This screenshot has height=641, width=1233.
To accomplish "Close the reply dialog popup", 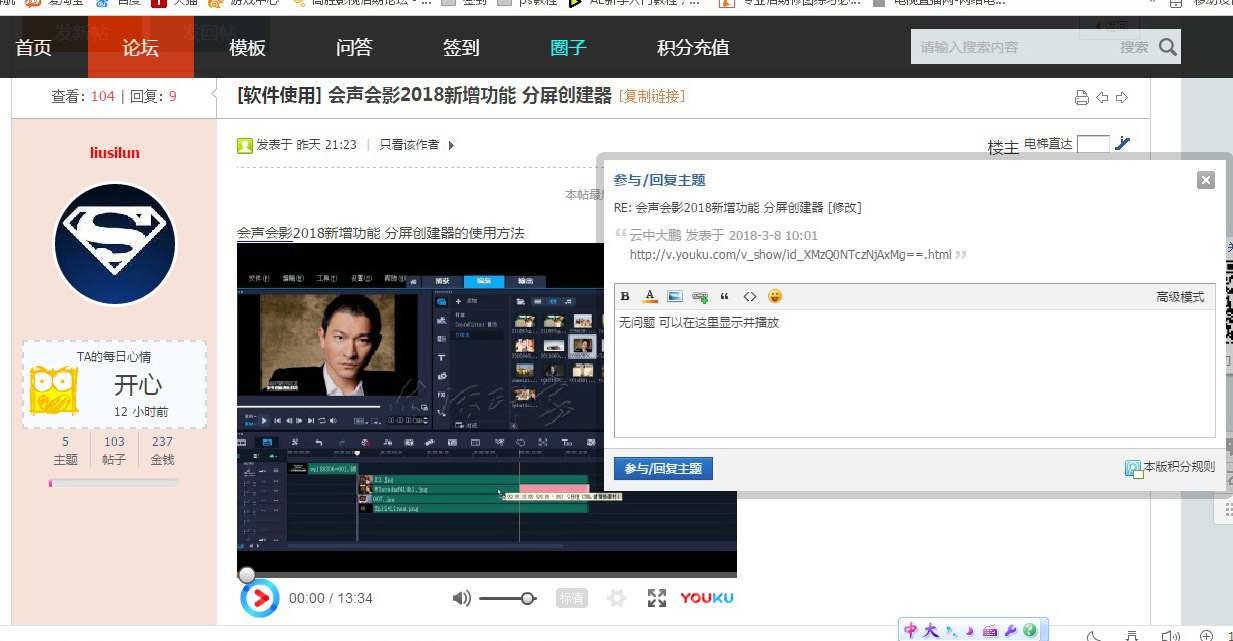I will point(1206,180).
